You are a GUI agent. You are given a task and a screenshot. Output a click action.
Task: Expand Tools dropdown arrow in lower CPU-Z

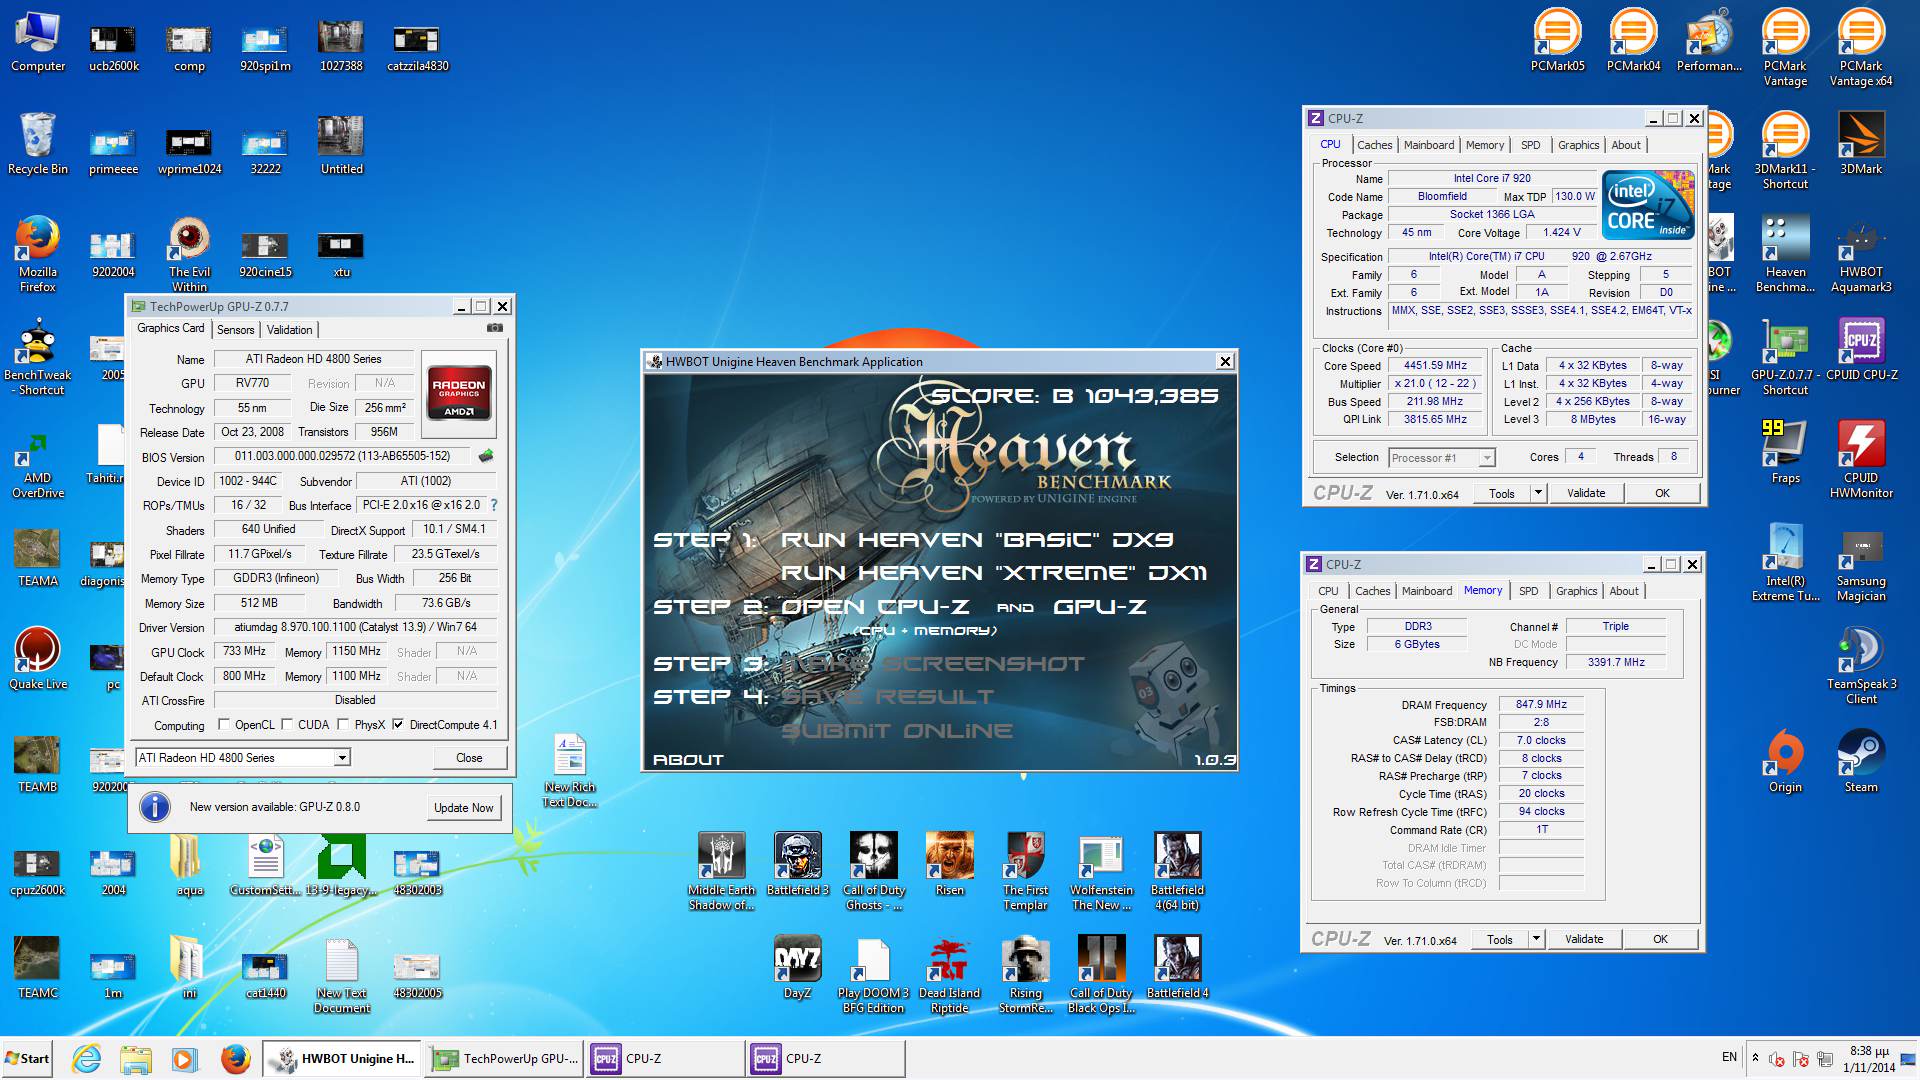(1536, 939)
